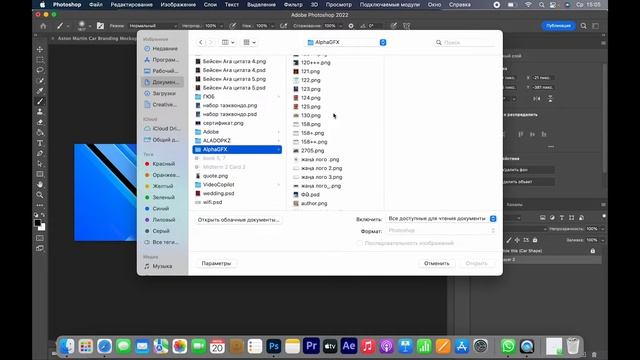
Task: Expand the Adobe folder chevron
Action: [279, 132]
